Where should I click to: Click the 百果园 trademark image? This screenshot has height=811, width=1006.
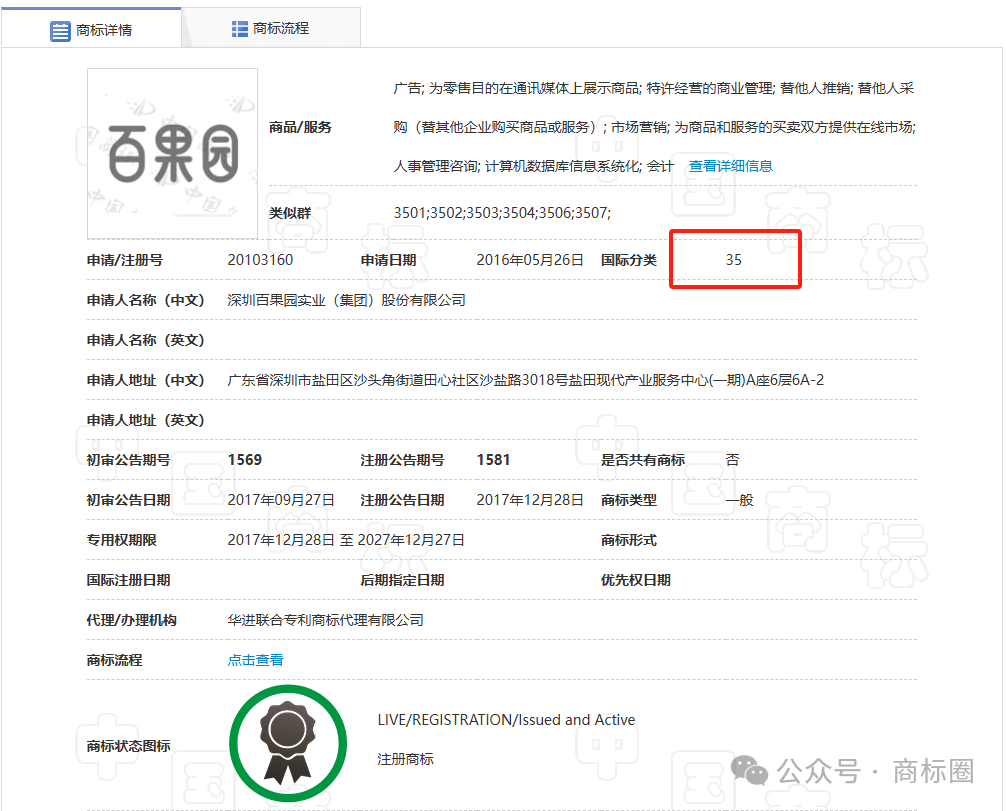[171, 152]
